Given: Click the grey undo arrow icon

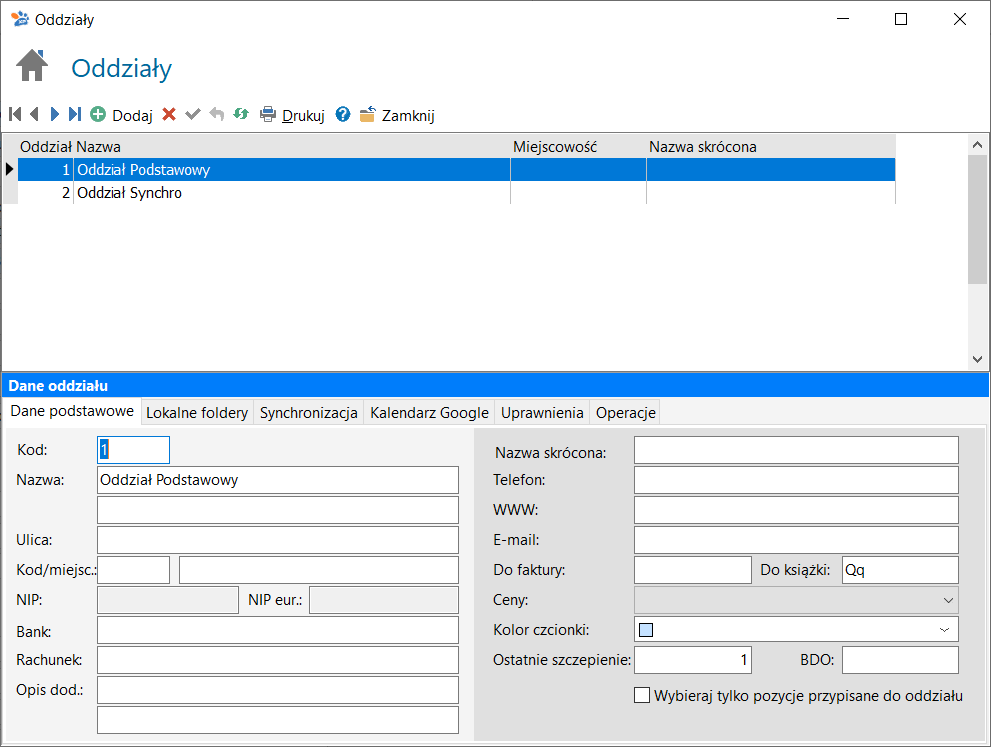Looking at the screenshot, I should tap(217, 114).
